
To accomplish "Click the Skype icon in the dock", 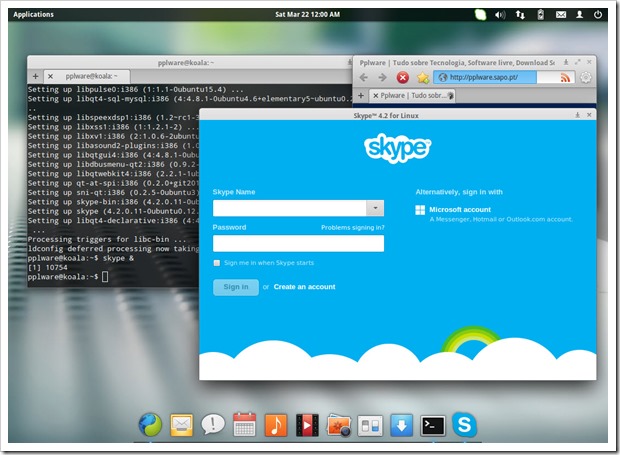I will (464, 425).
